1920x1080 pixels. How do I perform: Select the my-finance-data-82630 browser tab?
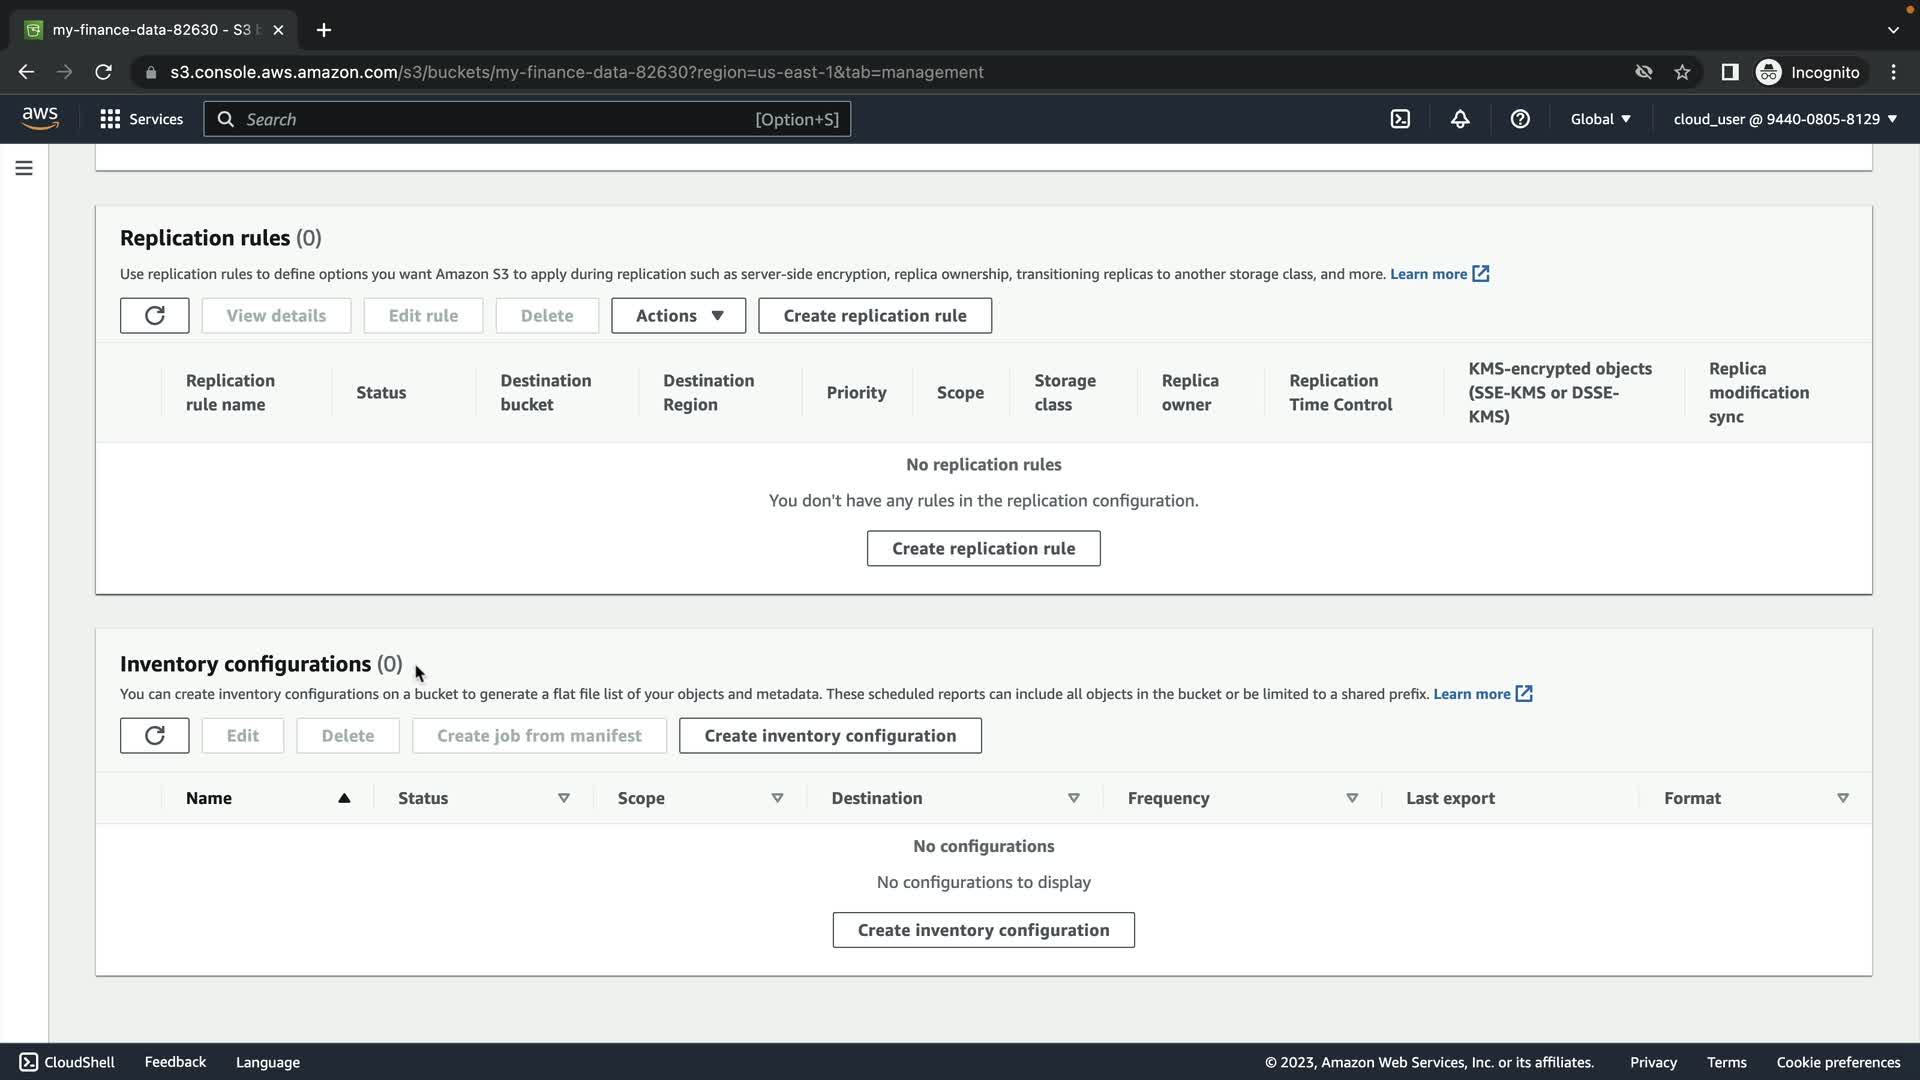click(150, 30)
